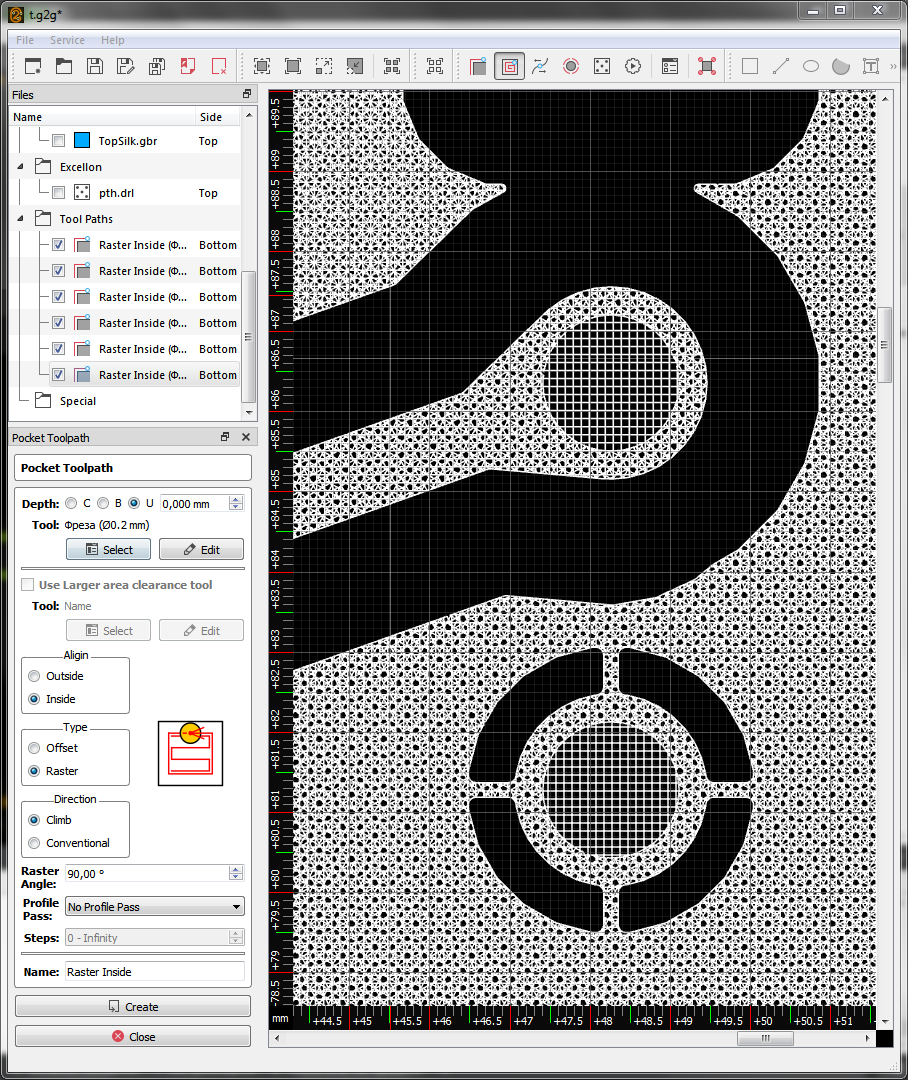Open the Thermal insulation tool
Image resolution: width=908 pixels, height=1080 pixels.
pos(571,66)
